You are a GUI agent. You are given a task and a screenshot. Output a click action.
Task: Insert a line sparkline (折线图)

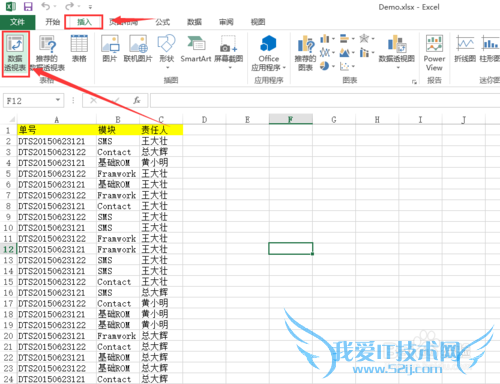click(465, 49)
